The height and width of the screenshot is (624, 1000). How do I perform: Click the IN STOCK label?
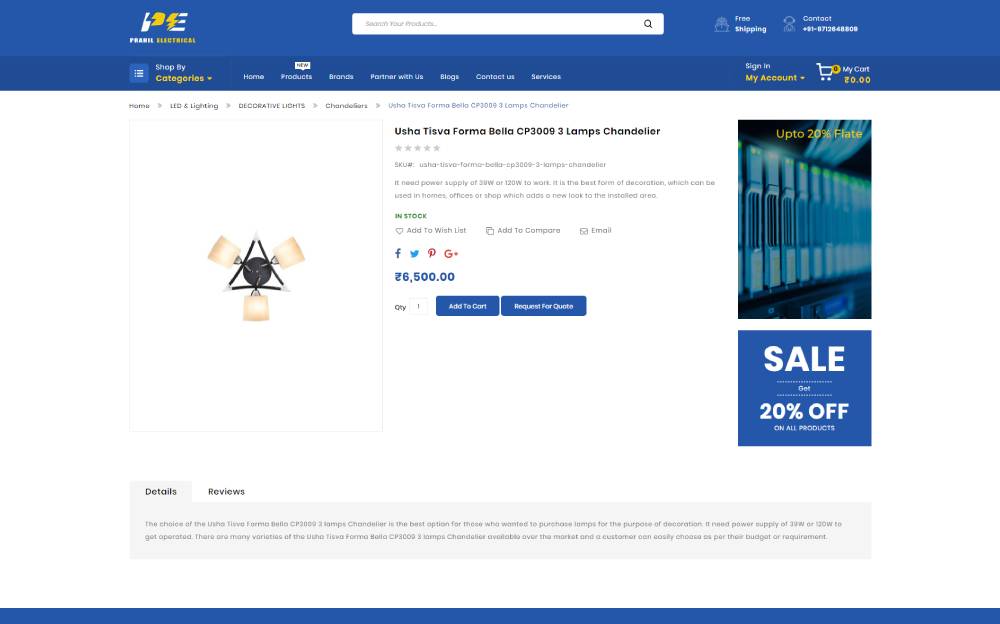411,216
